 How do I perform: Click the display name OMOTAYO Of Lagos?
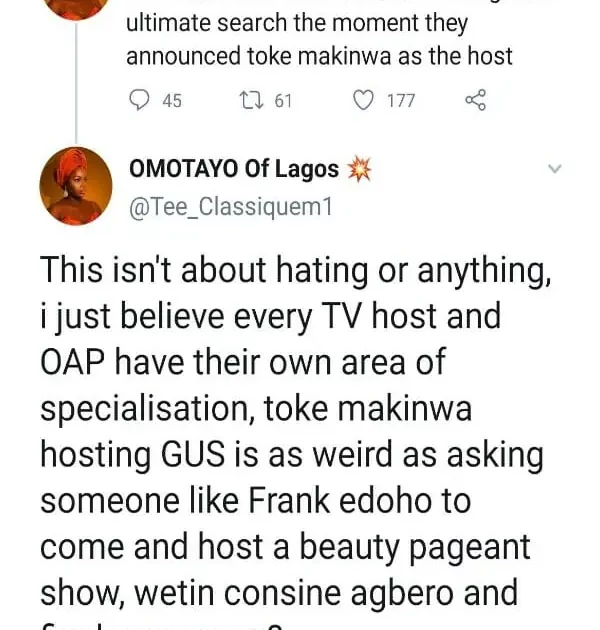point(234,170)
